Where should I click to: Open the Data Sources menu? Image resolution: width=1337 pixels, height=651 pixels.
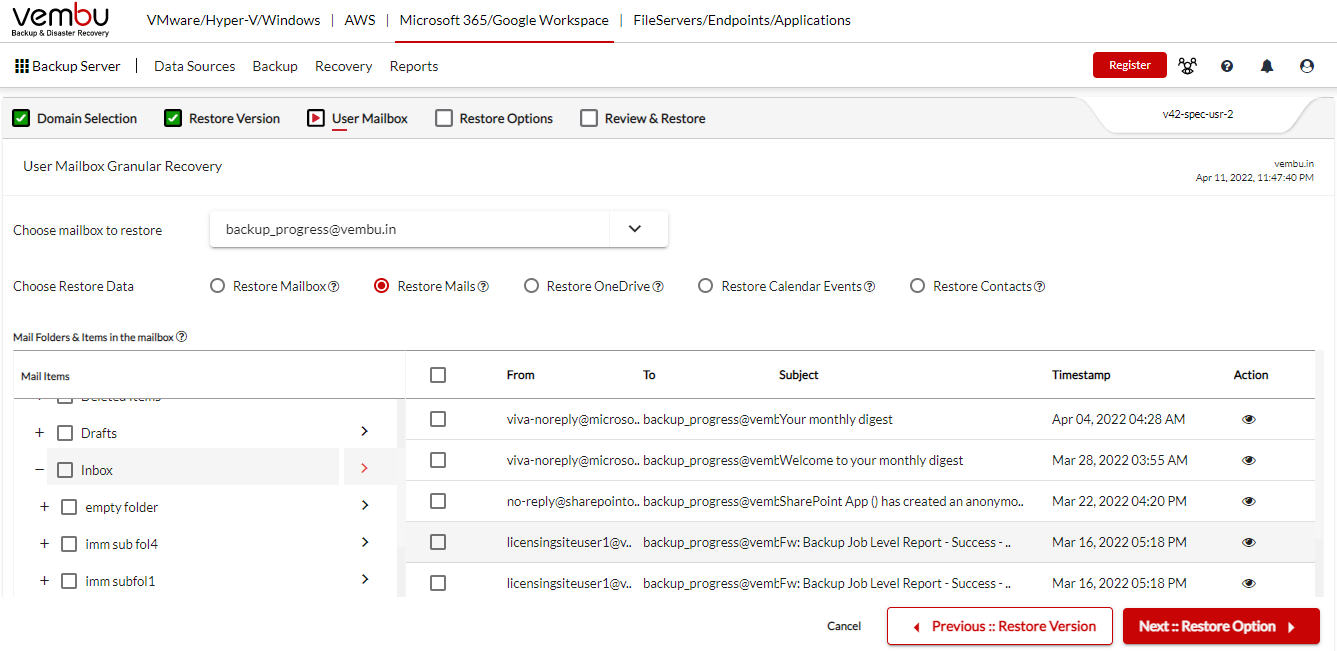(x=195, y=66)
